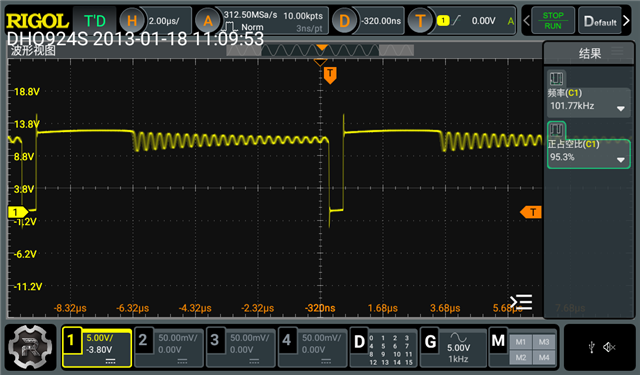The width and height of the screenshot is (640, 375).
Task: Turn on channel 4
Action: click(313, 348)
